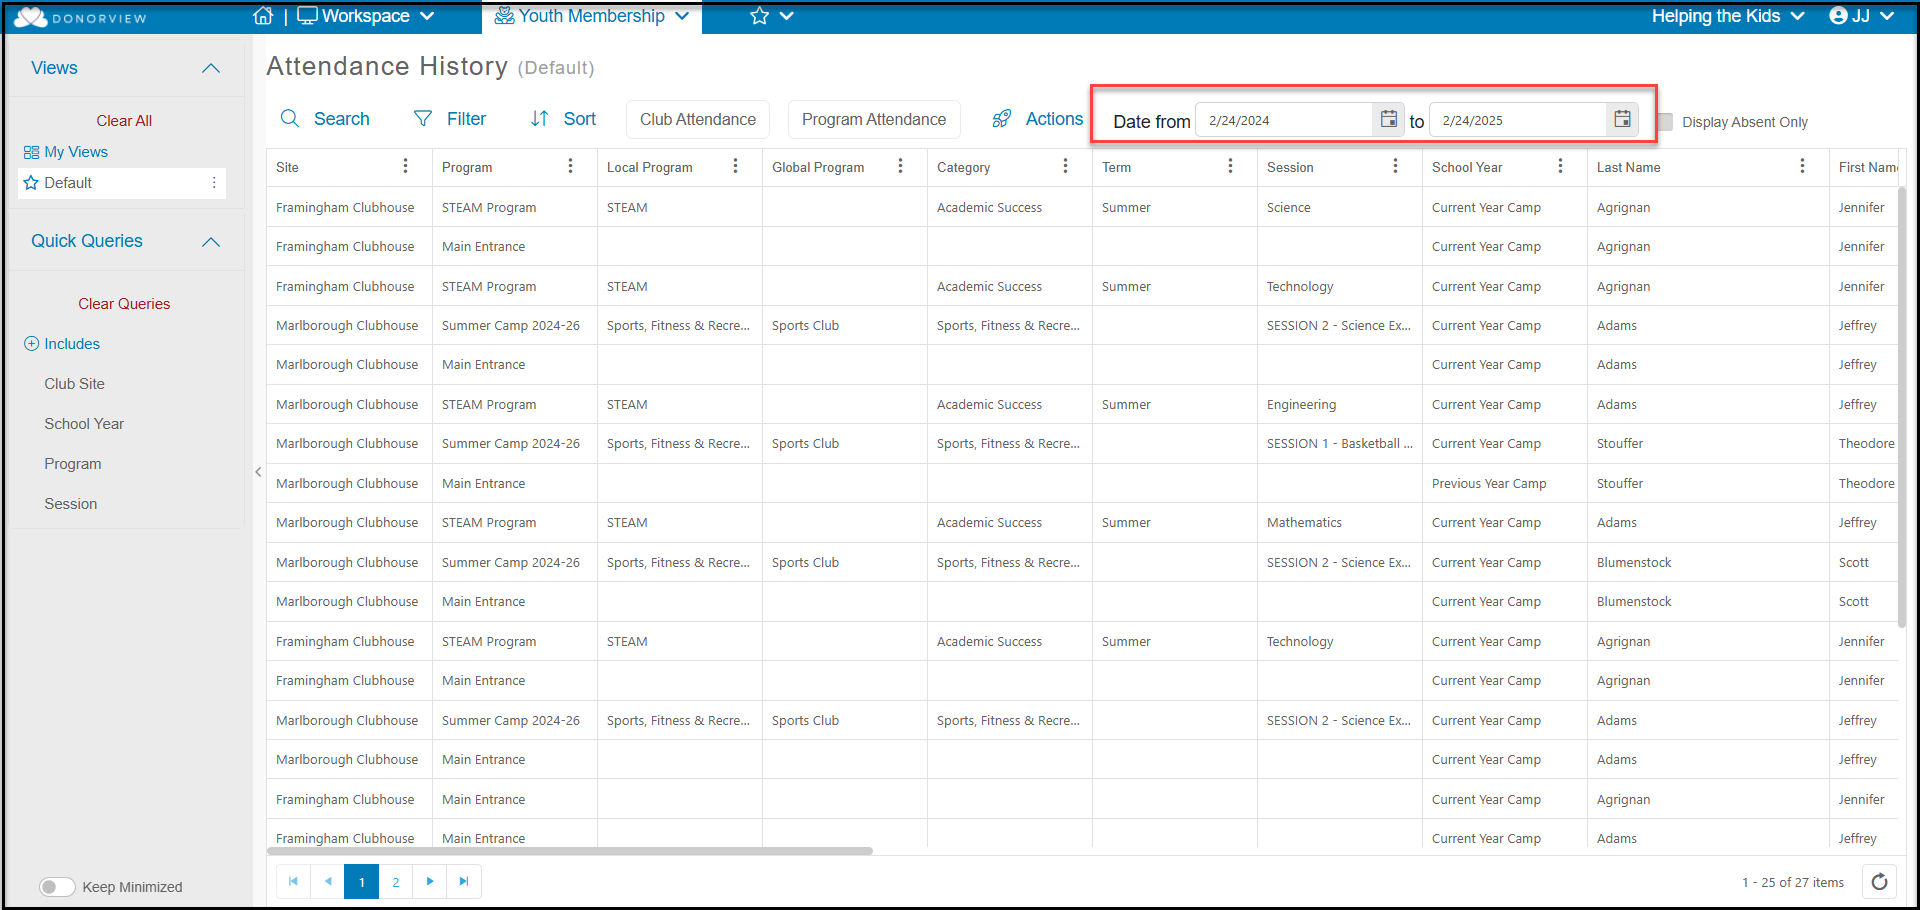The image size is (1920, 910).
Task: Click the end date input field
Action: pos(1518,120)
